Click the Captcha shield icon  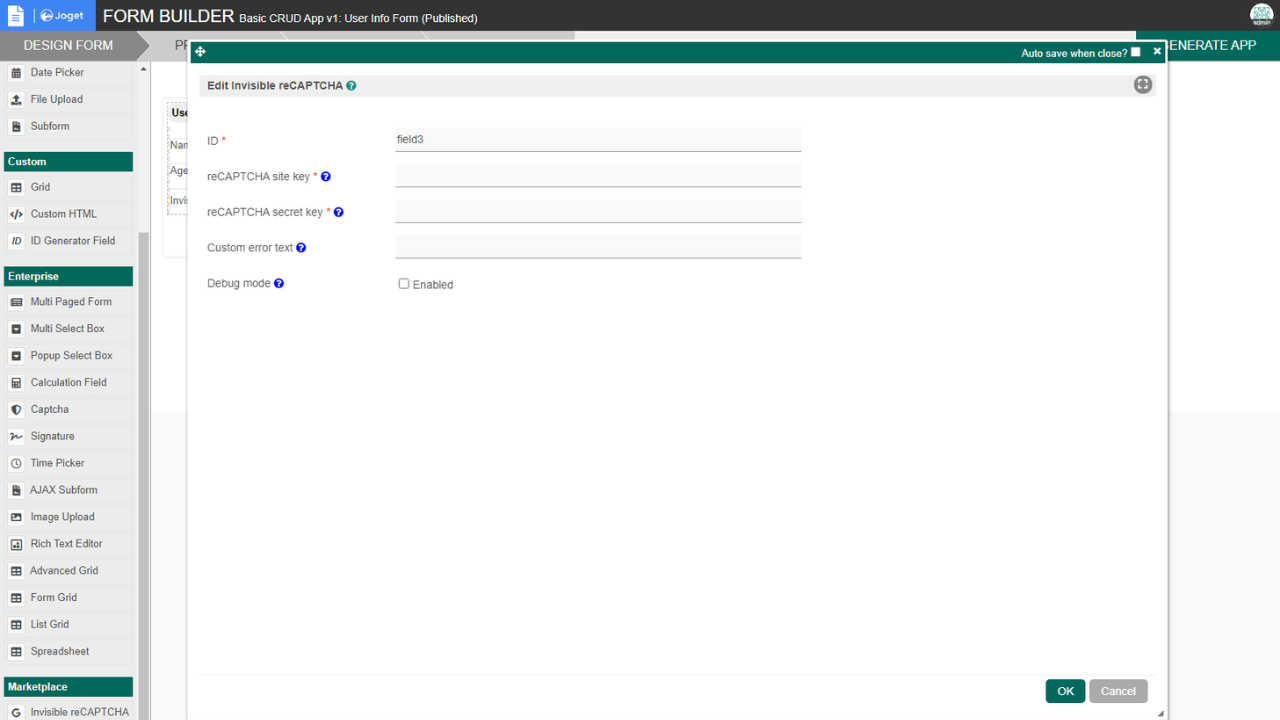click(x=16, y=410)
